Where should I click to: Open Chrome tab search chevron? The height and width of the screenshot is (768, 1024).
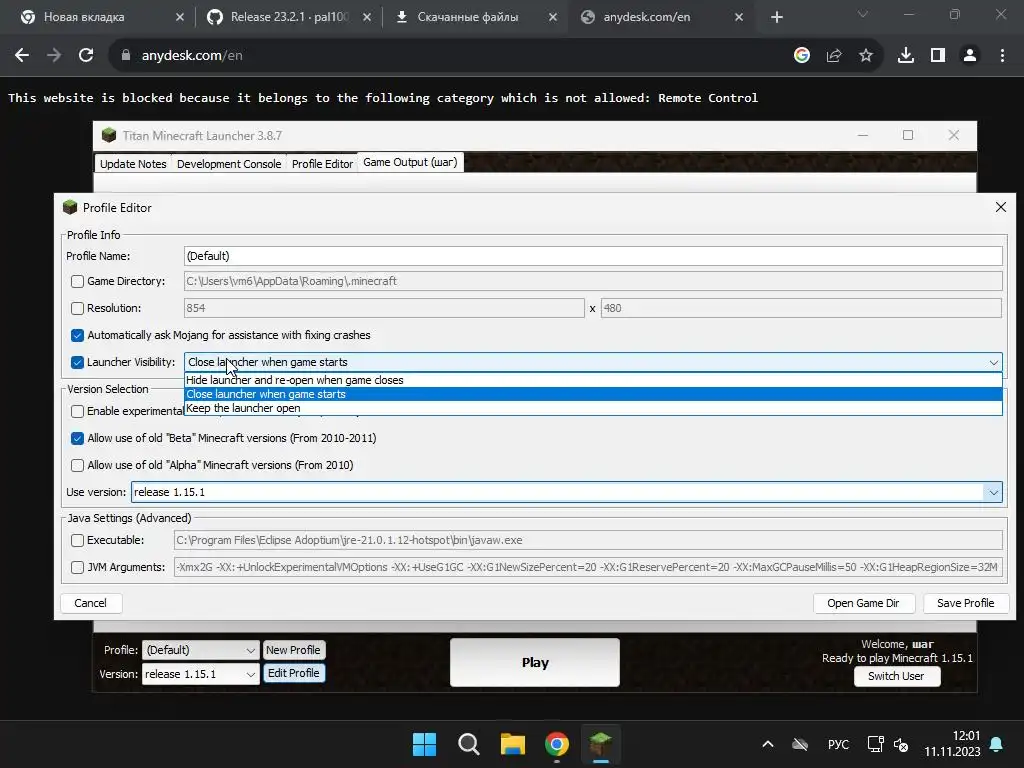coord(863,14)
